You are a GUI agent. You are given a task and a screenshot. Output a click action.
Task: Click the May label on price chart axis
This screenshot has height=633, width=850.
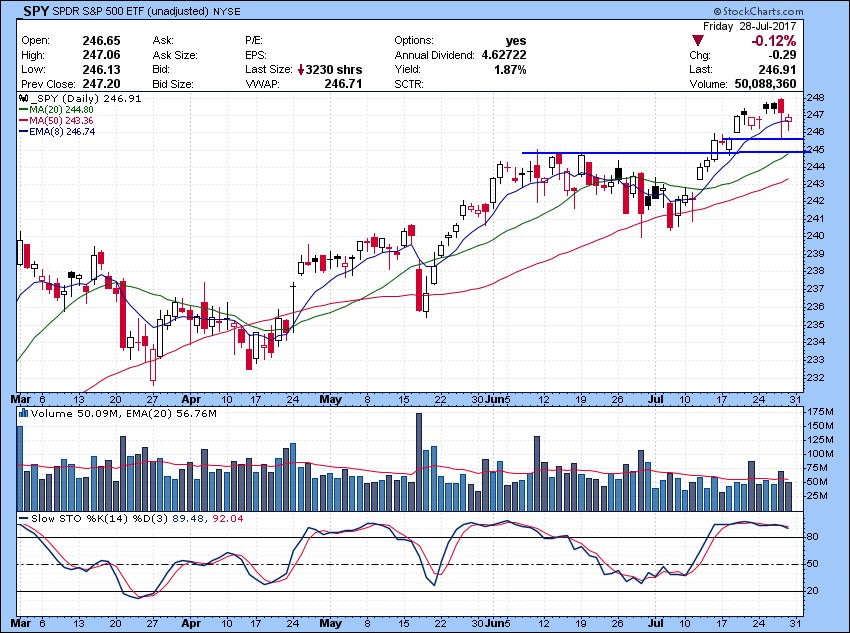point(331,399)
